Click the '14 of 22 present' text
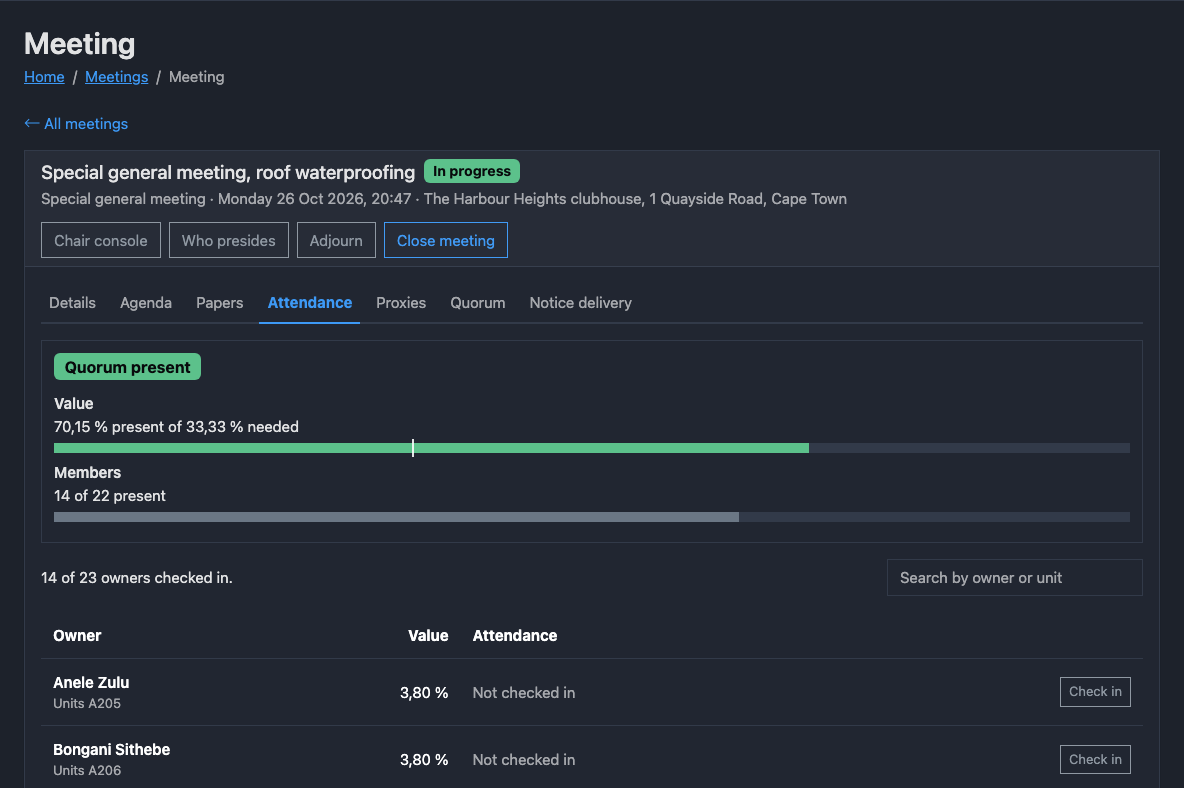The image size is (1184, 788). pyautogui.click(x=109, y=496)
